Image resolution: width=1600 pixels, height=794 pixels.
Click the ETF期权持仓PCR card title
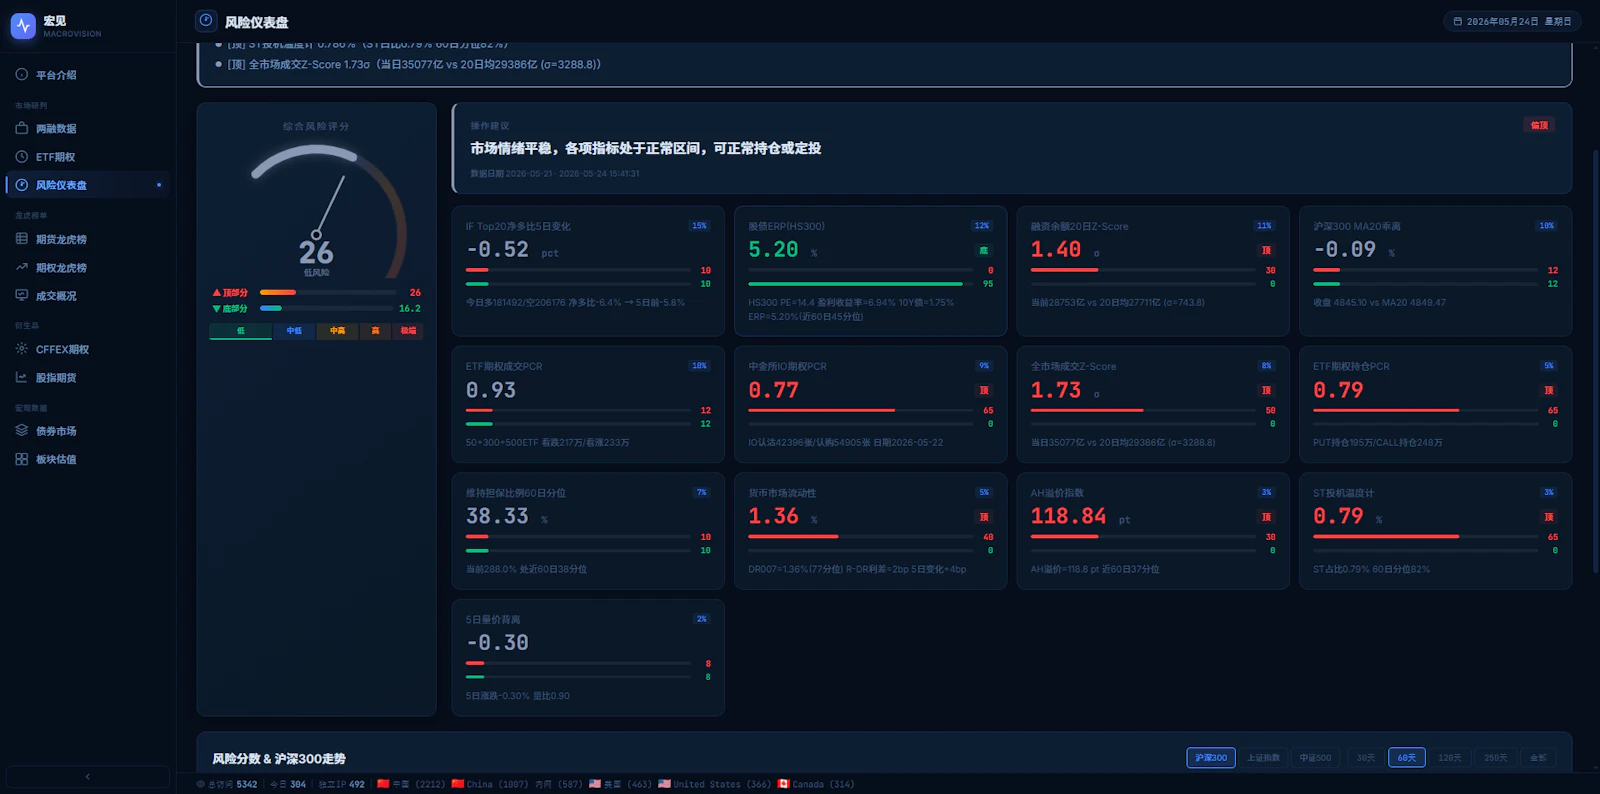1351,366
